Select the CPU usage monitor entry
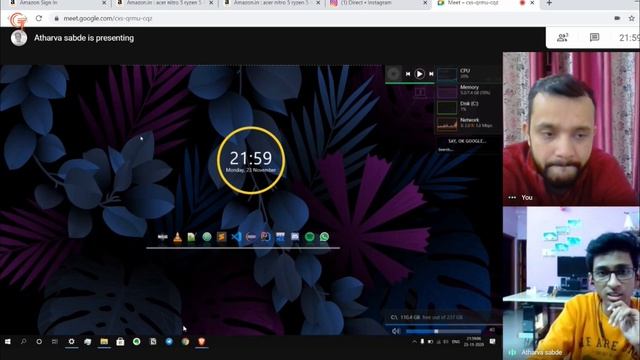 [x=468, y=73]
